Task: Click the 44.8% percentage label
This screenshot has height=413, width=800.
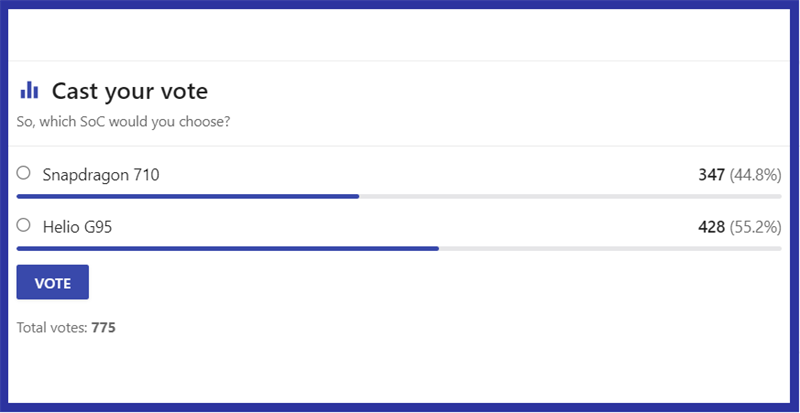Action: coord(756,175)
